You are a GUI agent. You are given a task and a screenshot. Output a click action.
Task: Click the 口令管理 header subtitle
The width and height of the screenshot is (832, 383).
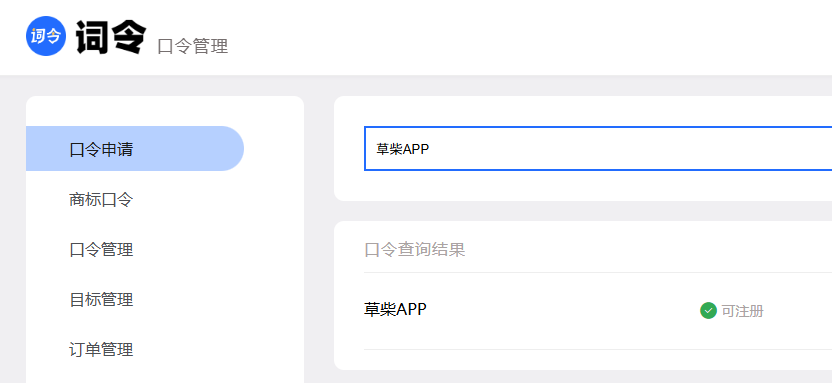pyautogui.click(x=193, y=46)
